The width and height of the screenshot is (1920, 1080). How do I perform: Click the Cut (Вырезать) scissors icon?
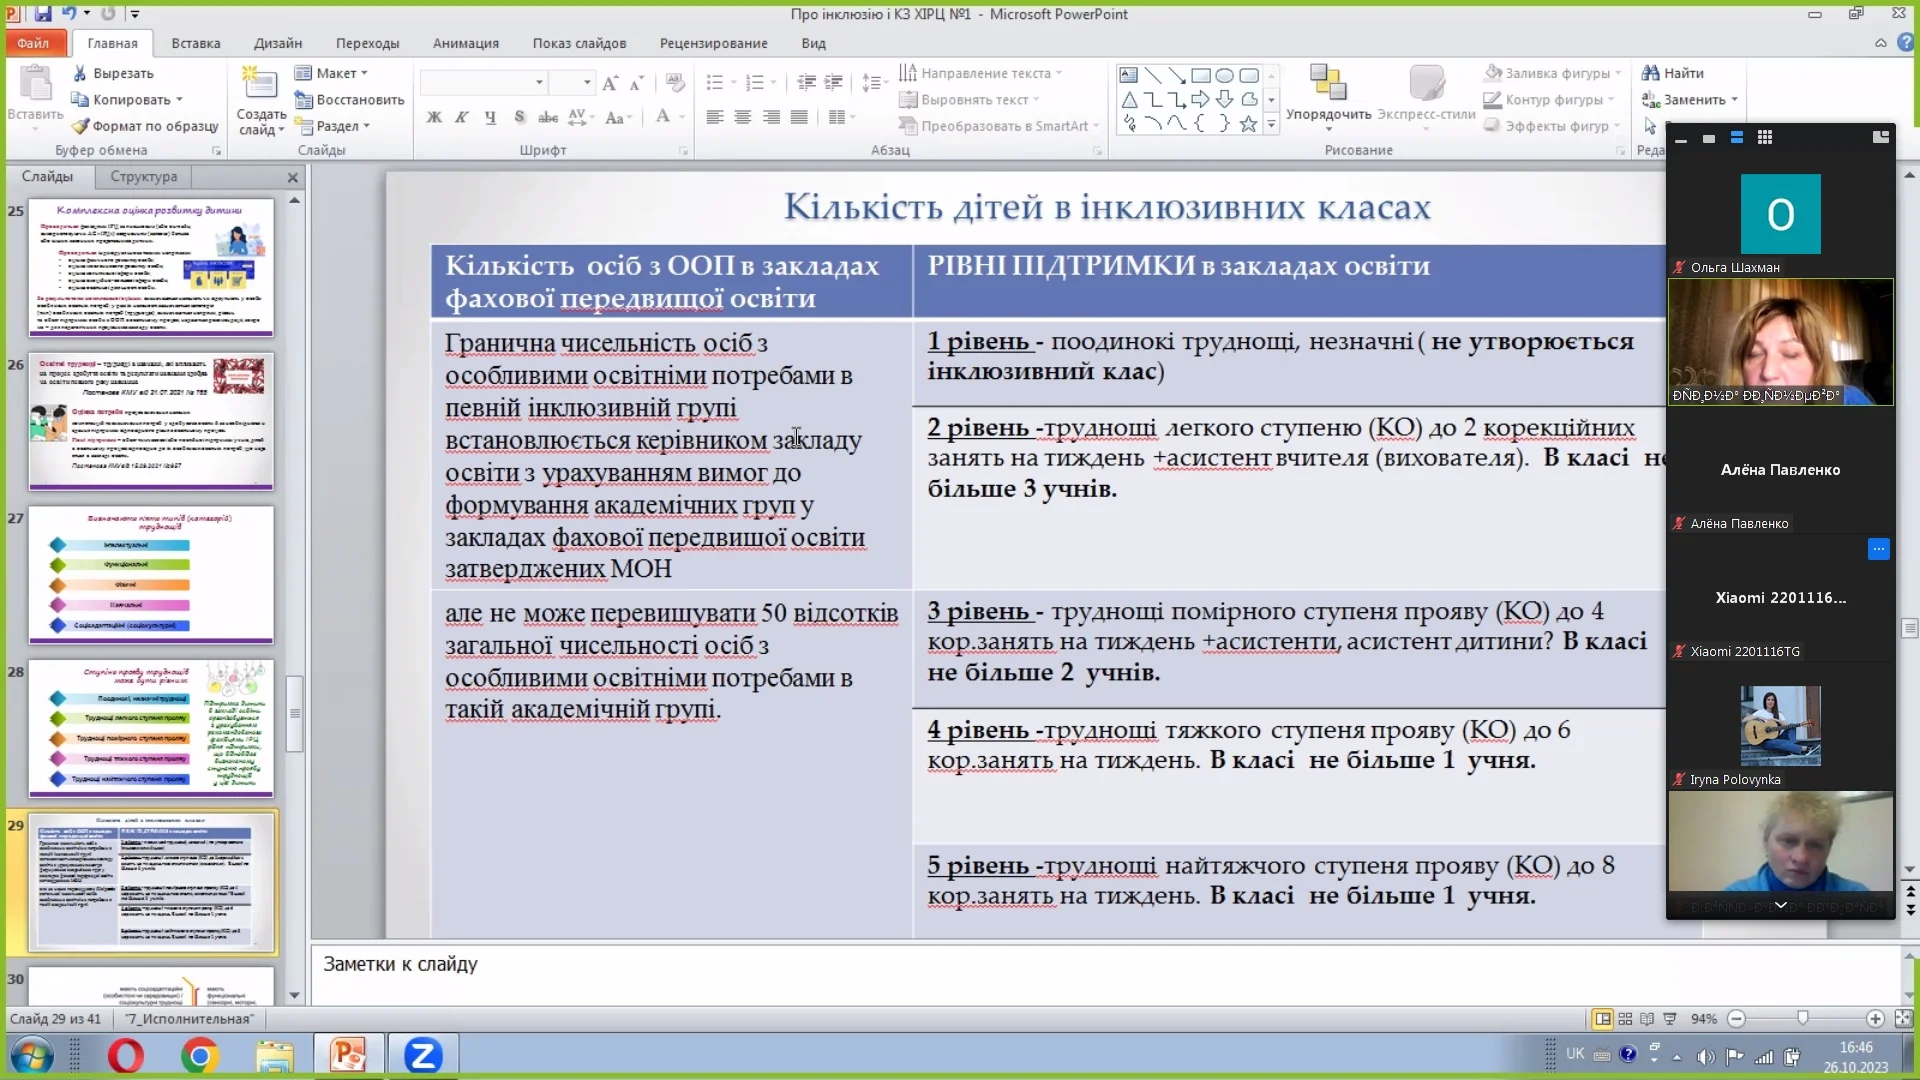pyautogui.click(x=80, y=73)
